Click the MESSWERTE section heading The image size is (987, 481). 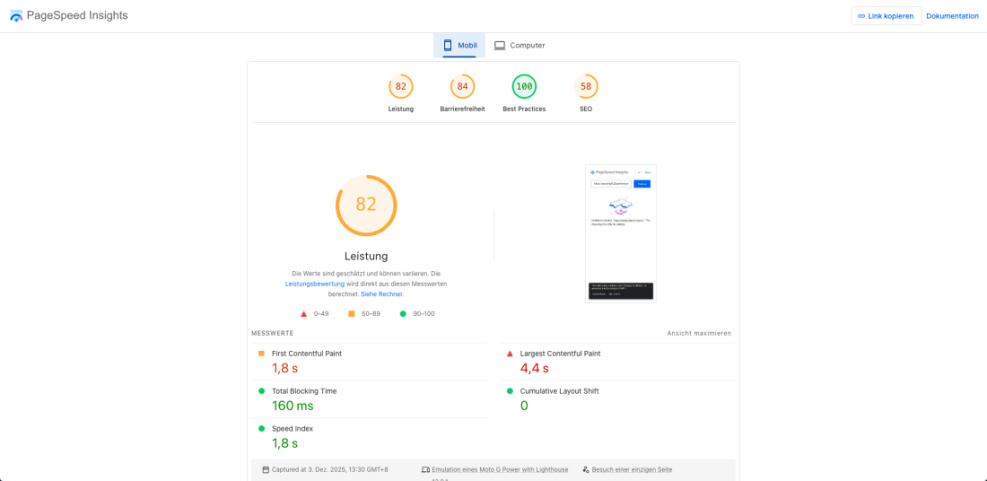[x=273, y=333]
